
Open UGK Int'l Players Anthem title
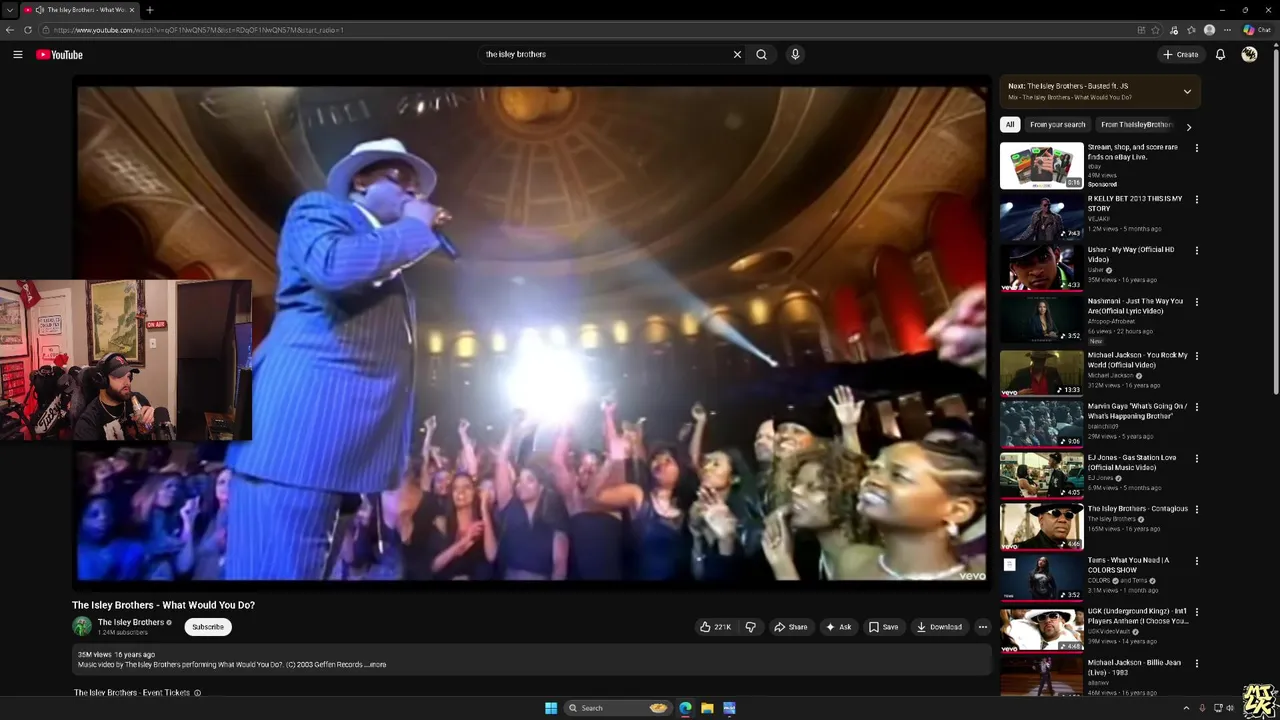(x=1138, y=616)
